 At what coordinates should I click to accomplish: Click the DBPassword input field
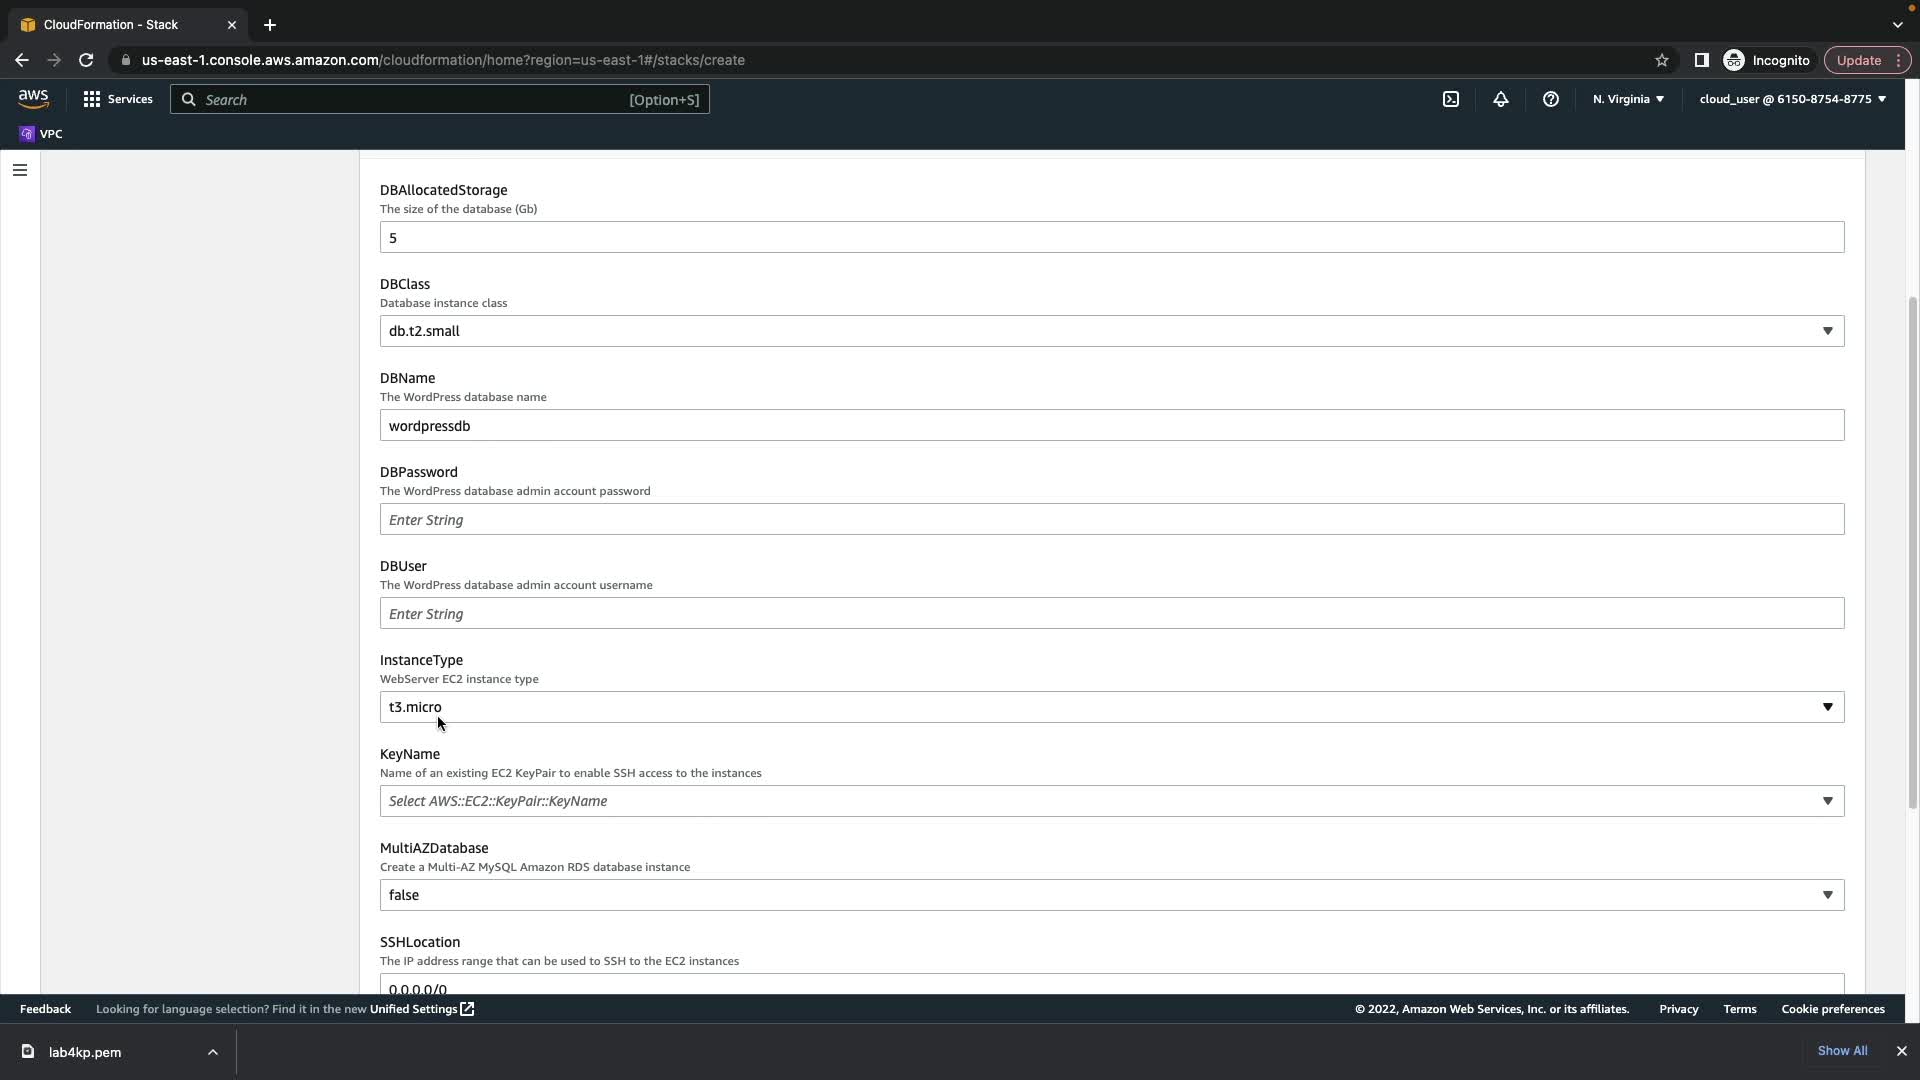point(1111,519)
